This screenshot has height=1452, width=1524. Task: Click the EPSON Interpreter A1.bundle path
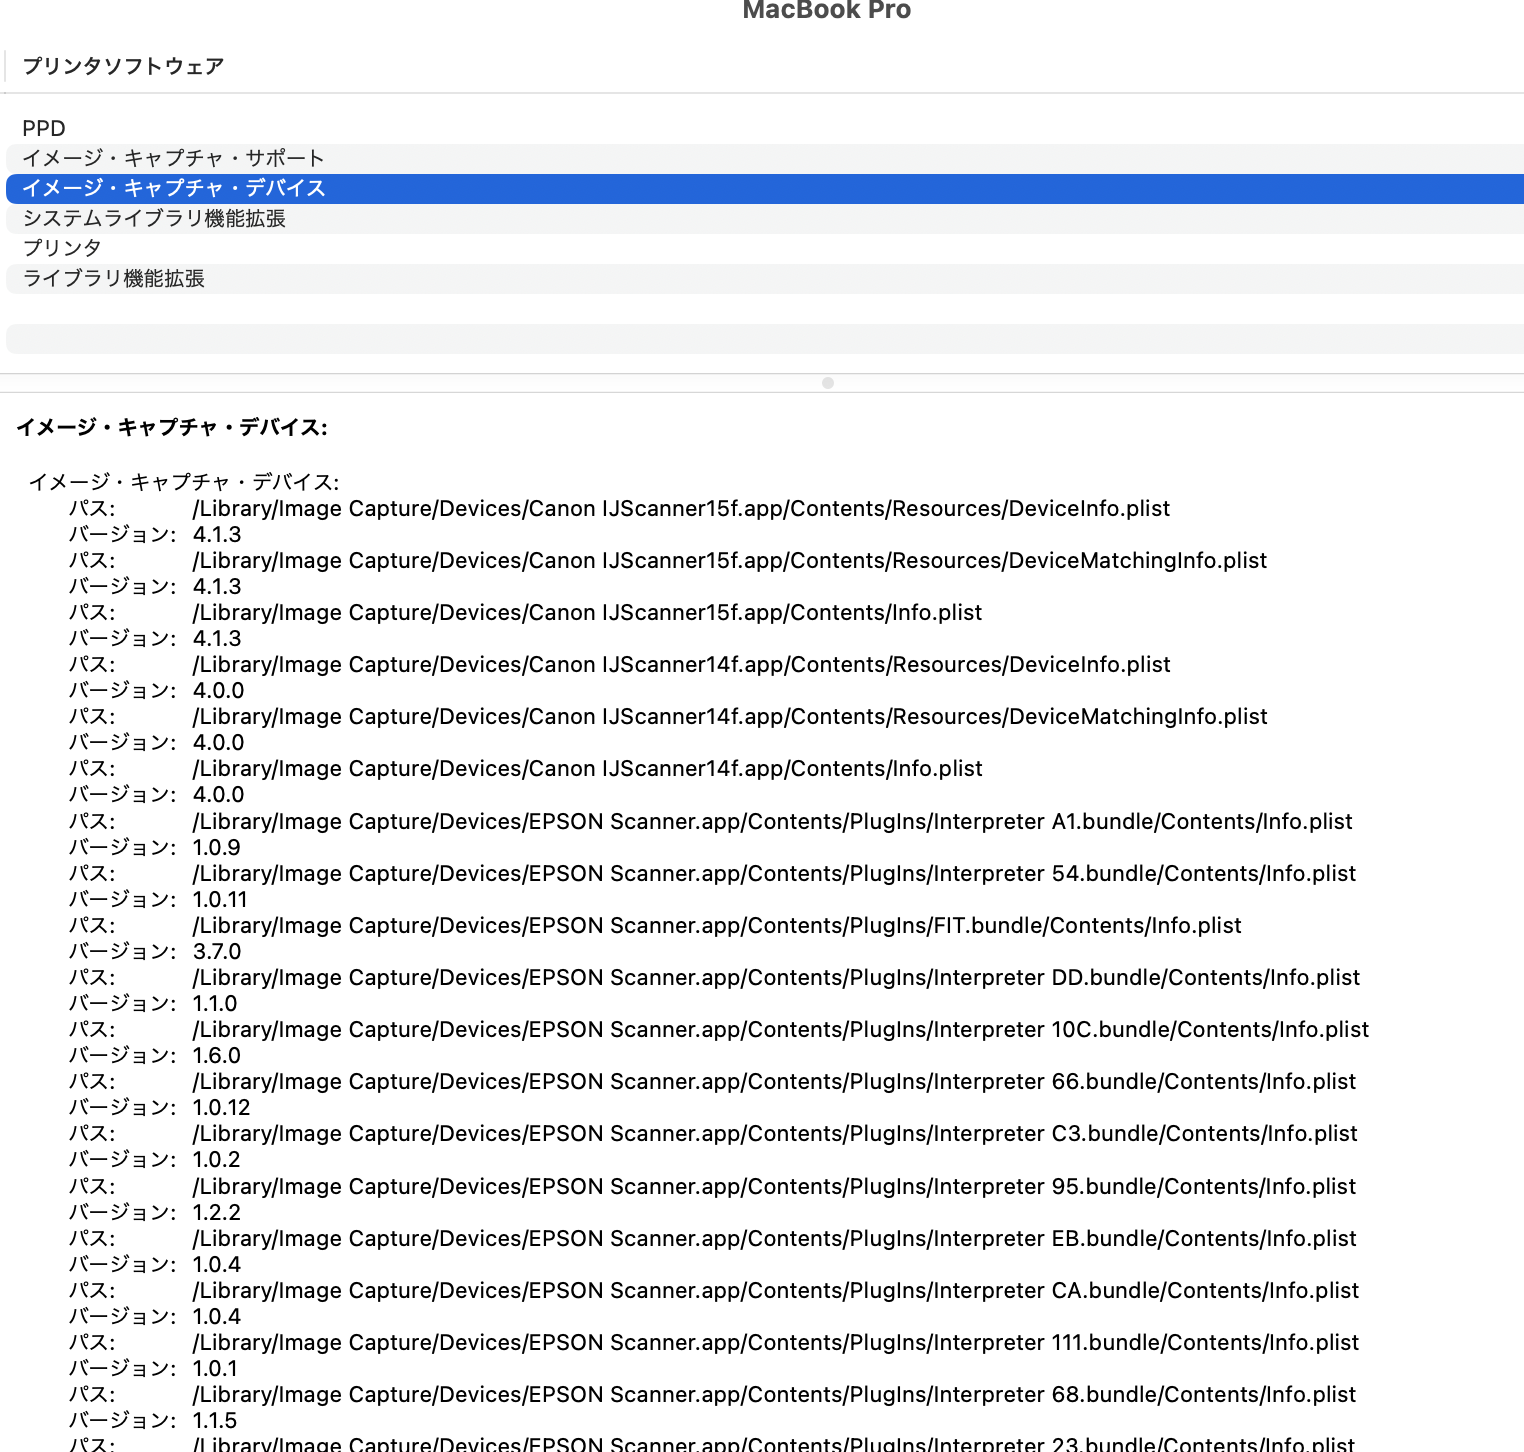coord(772,822)
